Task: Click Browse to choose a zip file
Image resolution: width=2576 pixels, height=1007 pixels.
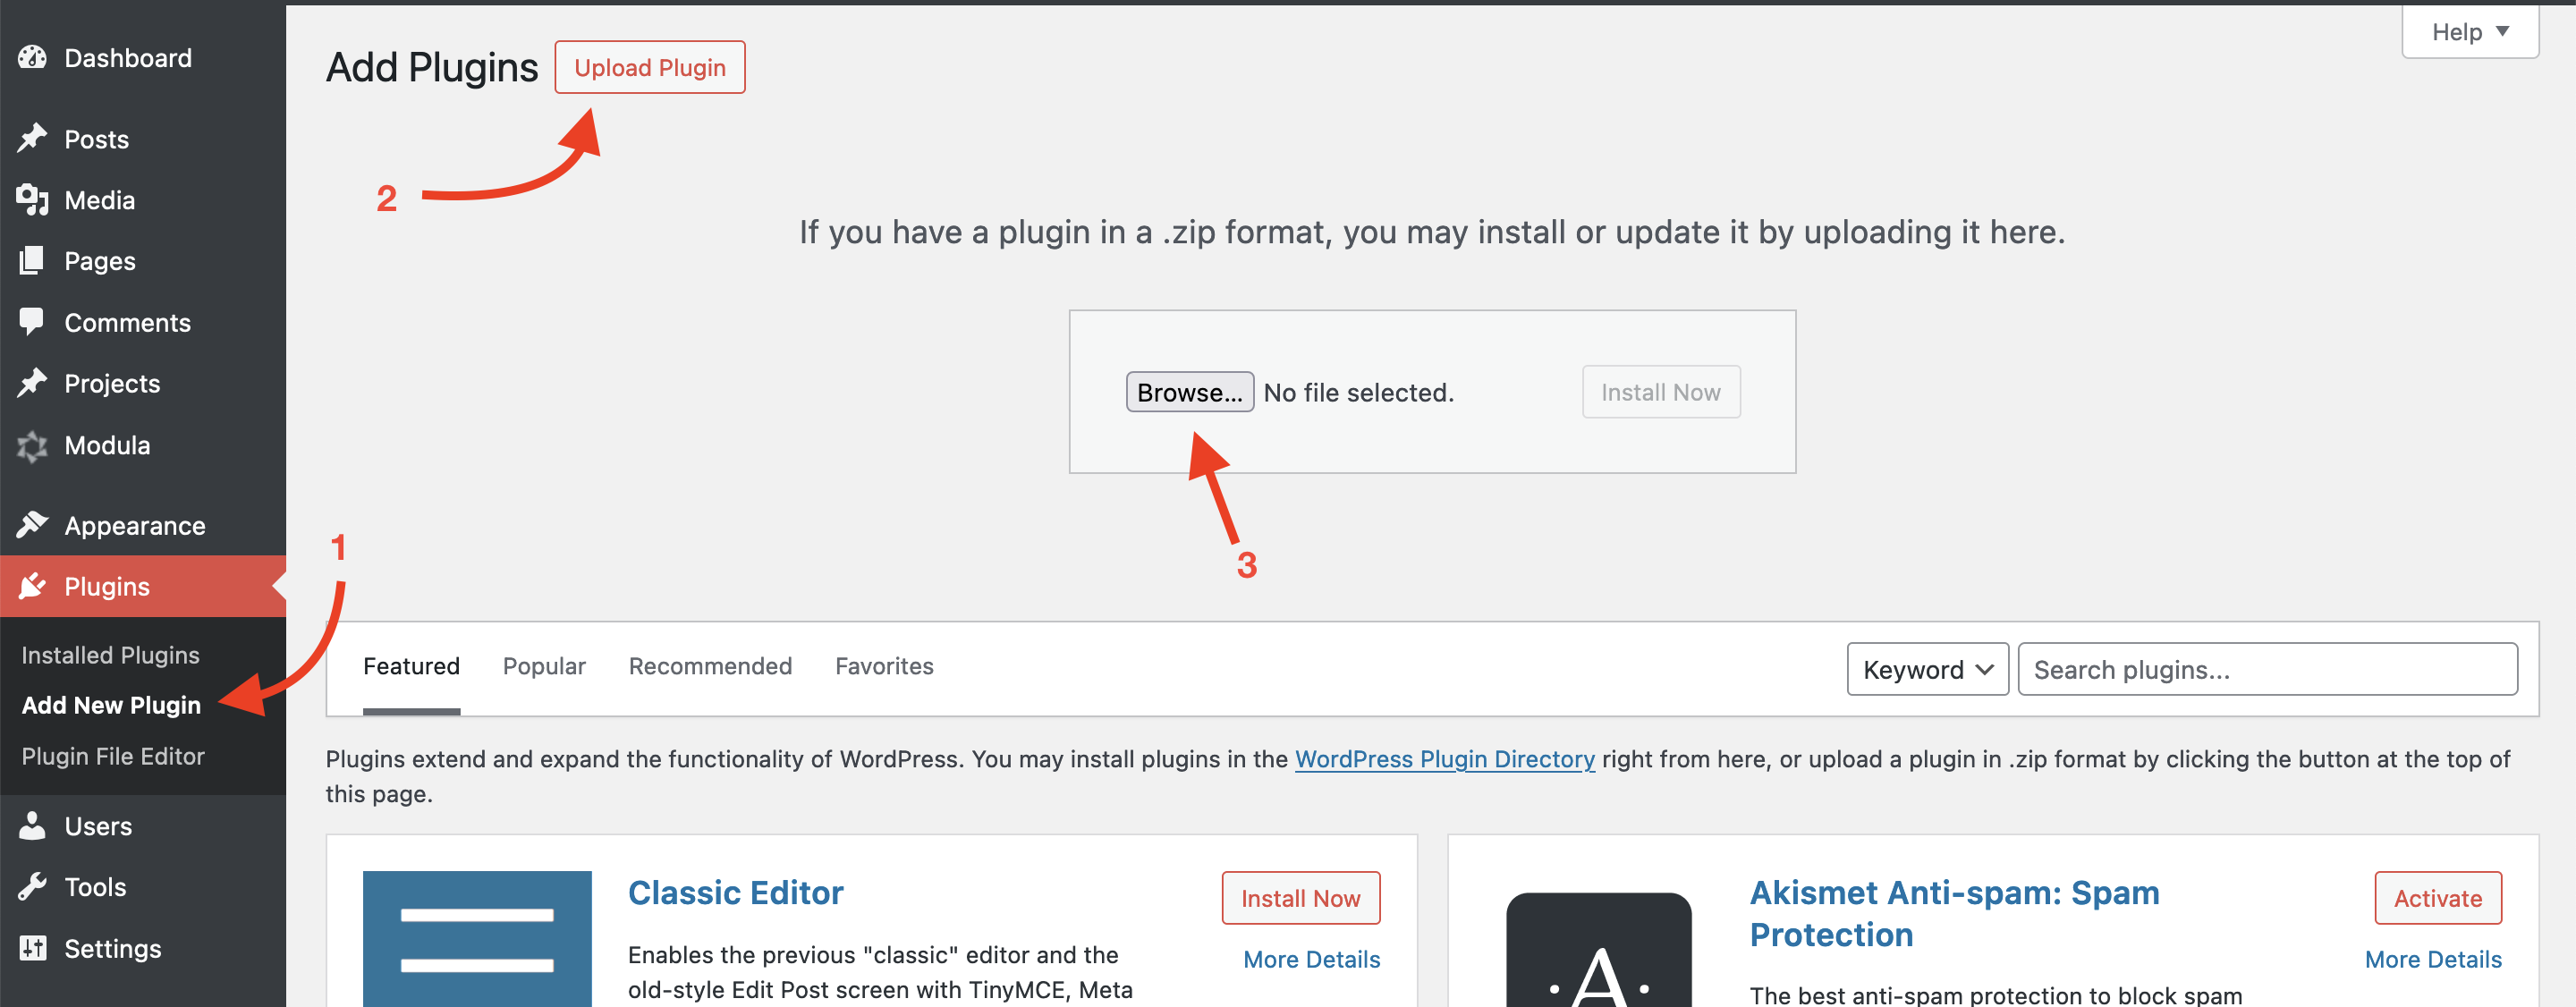Action: tap(1189, 392)
